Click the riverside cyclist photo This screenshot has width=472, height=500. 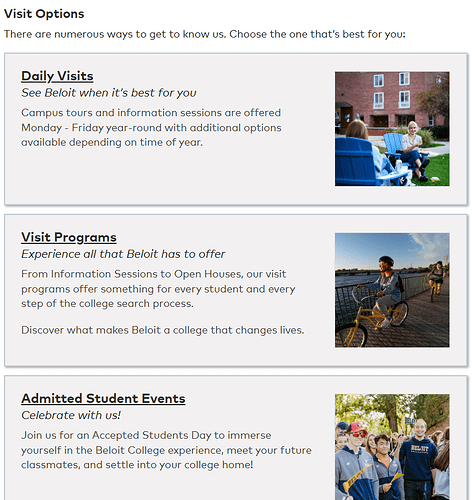tap(392, 290)
